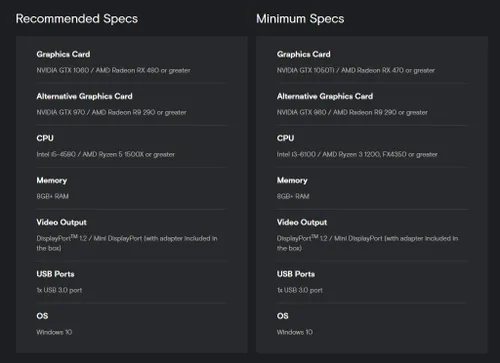This screenshot has height=363, width=500.
Task: Click the Recommended Specs heading
Action: click(77, 19)
